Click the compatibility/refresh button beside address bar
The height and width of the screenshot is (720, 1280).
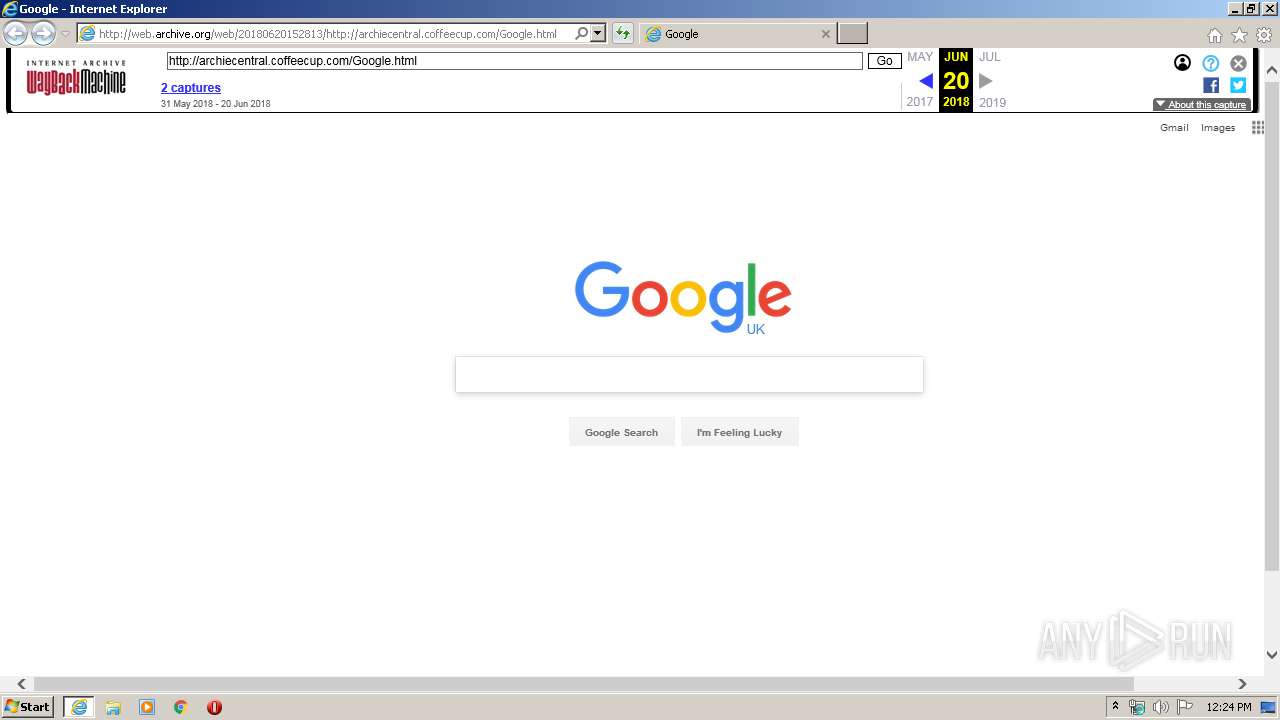pos(623,34)
